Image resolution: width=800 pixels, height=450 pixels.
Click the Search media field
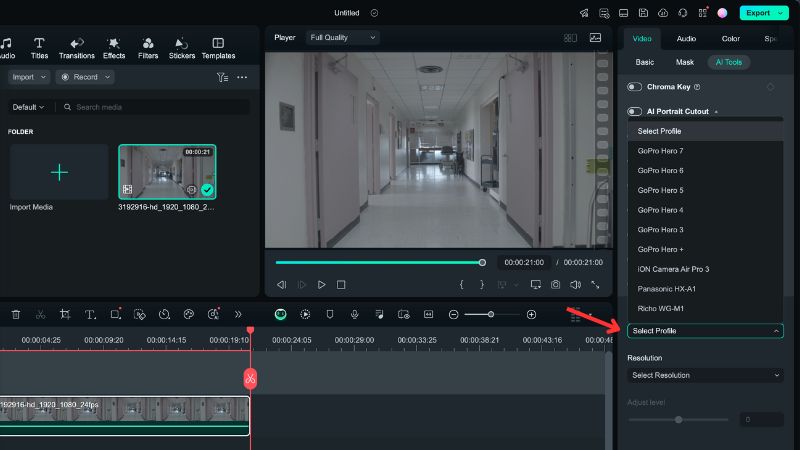pos(155,107)
